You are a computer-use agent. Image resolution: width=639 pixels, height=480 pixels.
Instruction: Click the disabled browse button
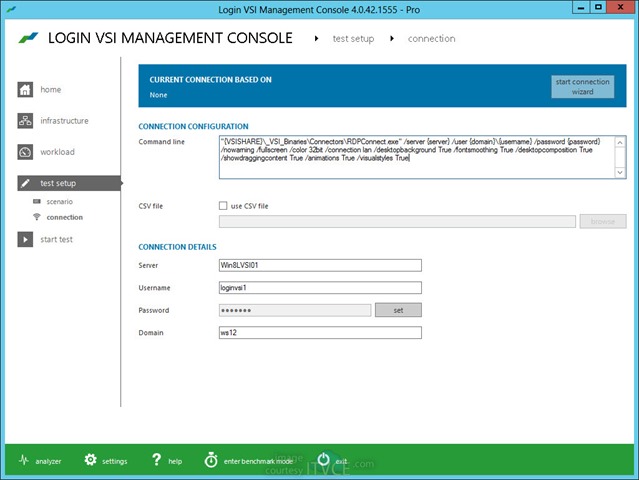(x=603, y=221)
